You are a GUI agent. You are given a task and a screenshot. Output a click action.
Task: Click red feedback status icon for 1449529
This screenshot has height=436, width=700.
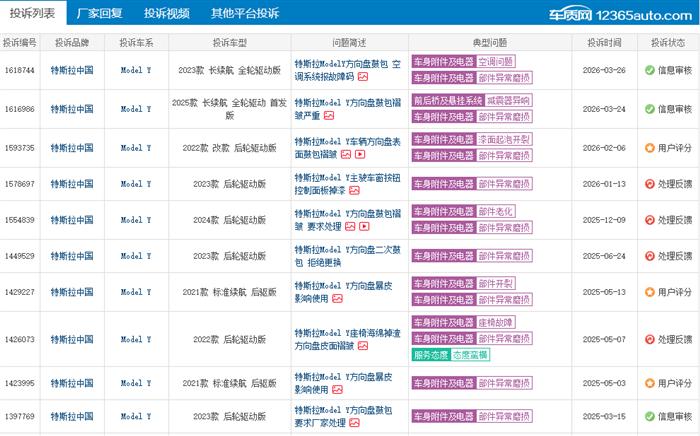648,256
